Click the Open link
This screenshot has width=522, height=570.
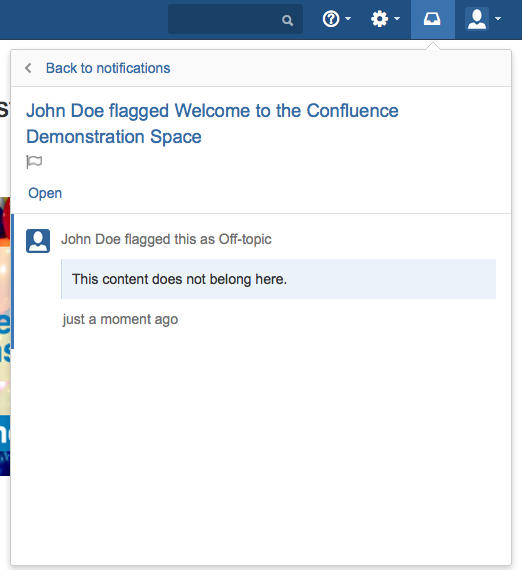click(45, 193)
